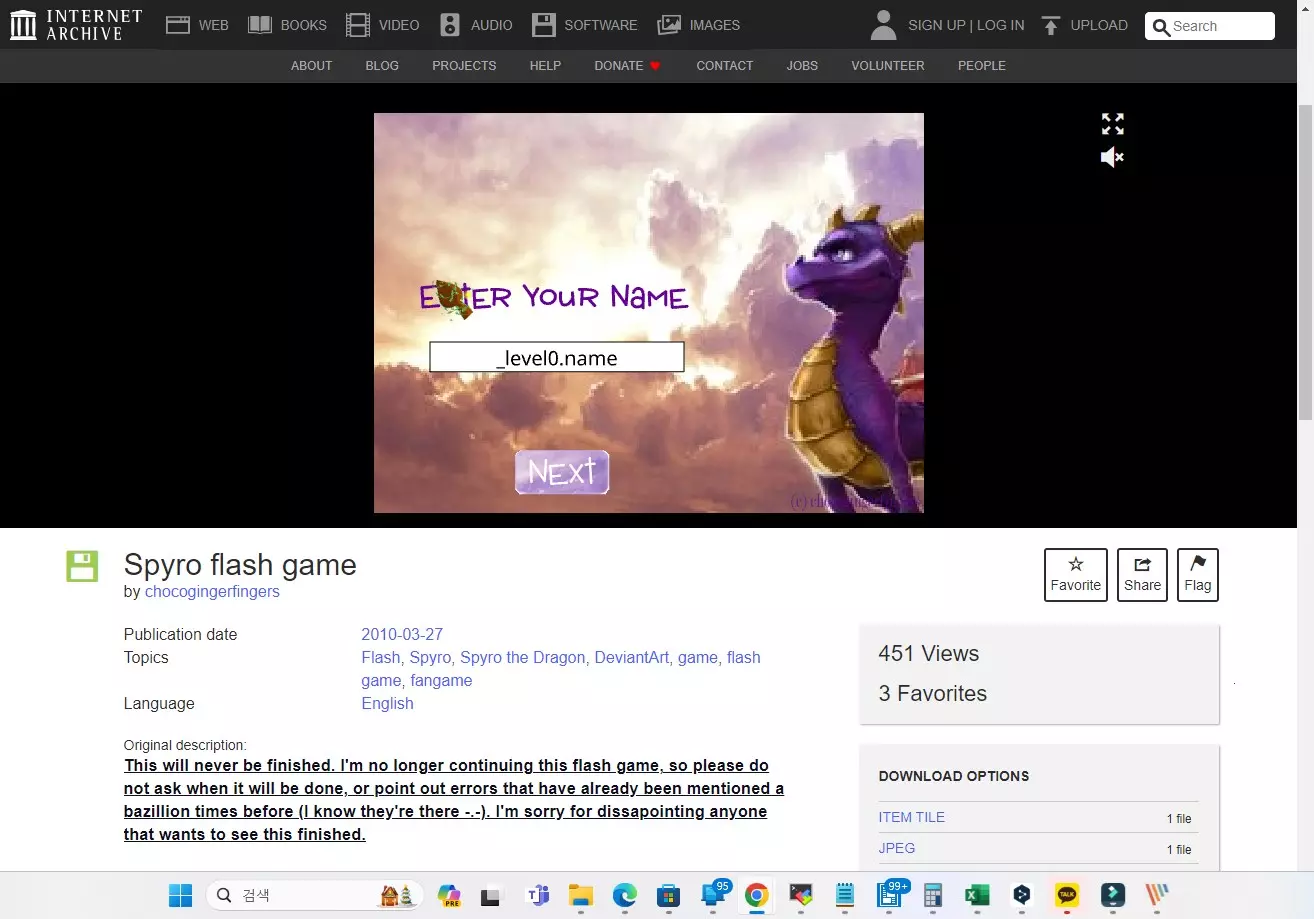
Task: Open the DONATE menu item
Action: click(x=627, y=65)
